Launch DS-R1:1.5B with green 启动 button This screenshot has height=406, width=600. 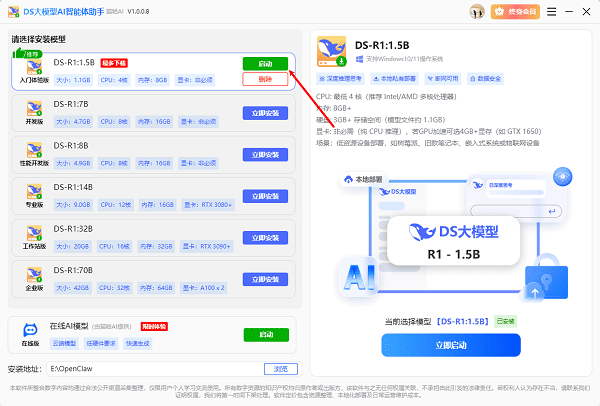coord(265,64)
